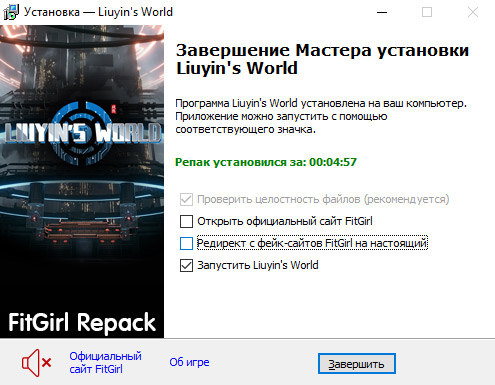This screenshot has width=495, height=385.
Task: Click the 'Установка — Liuyin's World' title bar text
Action: click(98, 12)
